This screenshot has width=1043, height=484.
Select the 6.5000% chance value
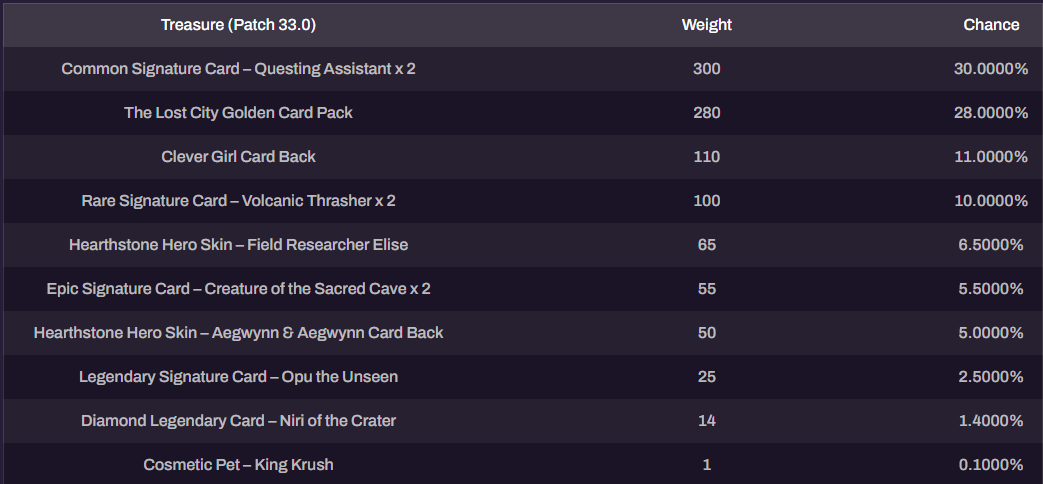(991, 245)
